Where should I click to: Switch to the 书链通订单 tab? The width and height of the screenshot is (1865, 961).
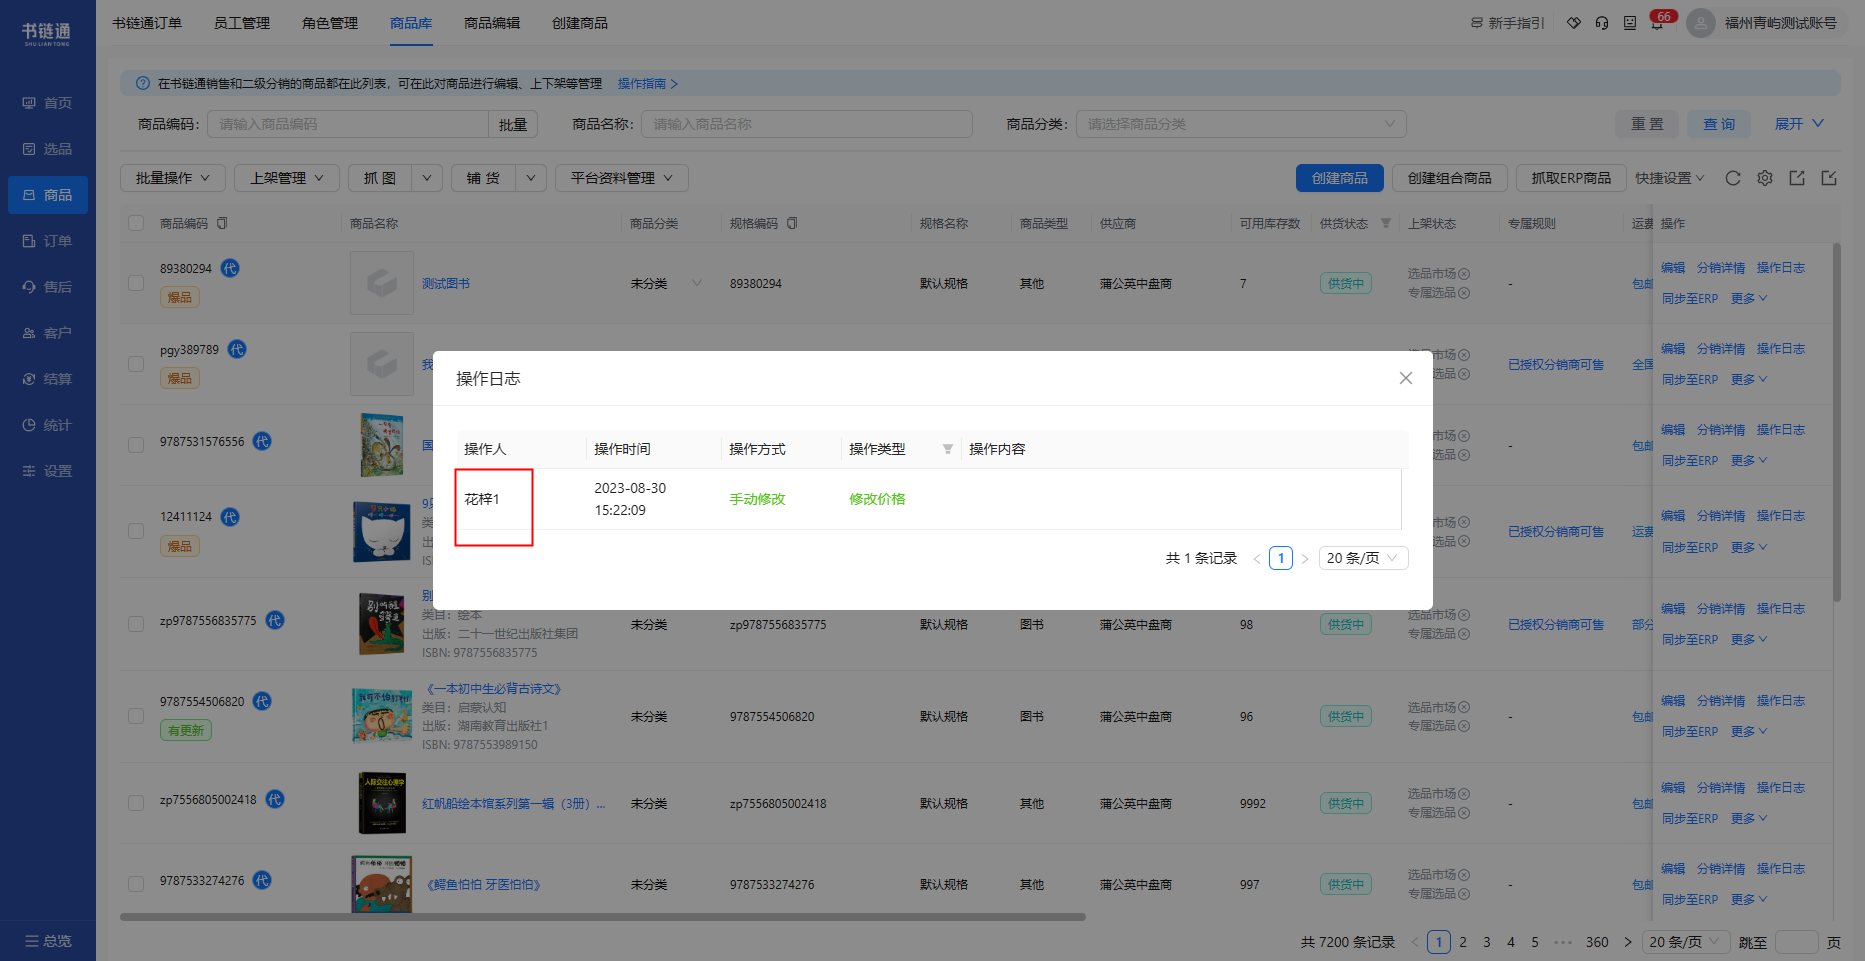pos(147,23)
